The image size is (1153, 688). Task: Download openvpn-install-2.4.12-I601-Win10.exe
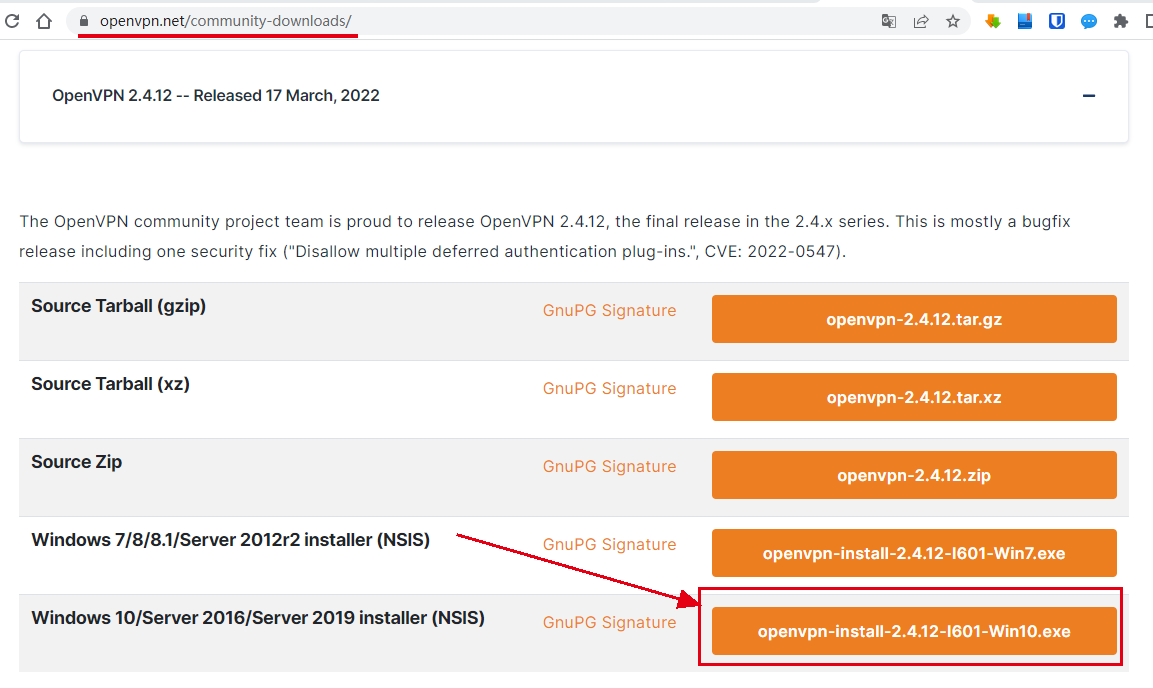(x=914, y=632)
